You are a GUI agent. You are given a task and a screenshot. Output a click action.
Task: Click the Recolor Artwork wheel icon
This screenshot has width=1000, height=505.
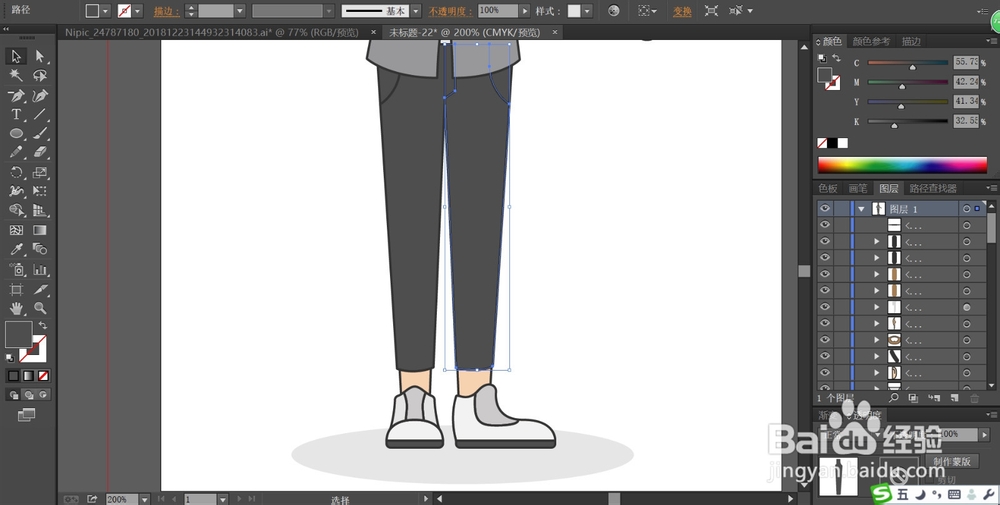coord(614,11)
